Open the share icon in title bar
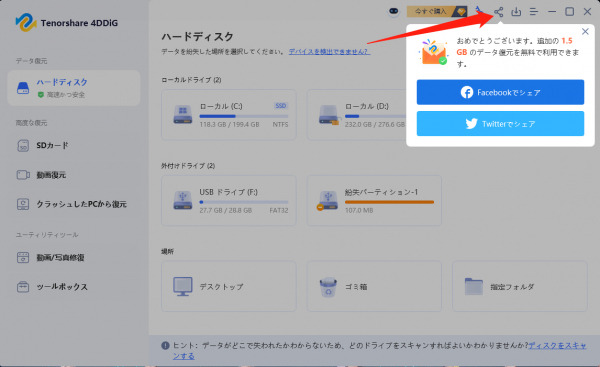 pos(498,11)
